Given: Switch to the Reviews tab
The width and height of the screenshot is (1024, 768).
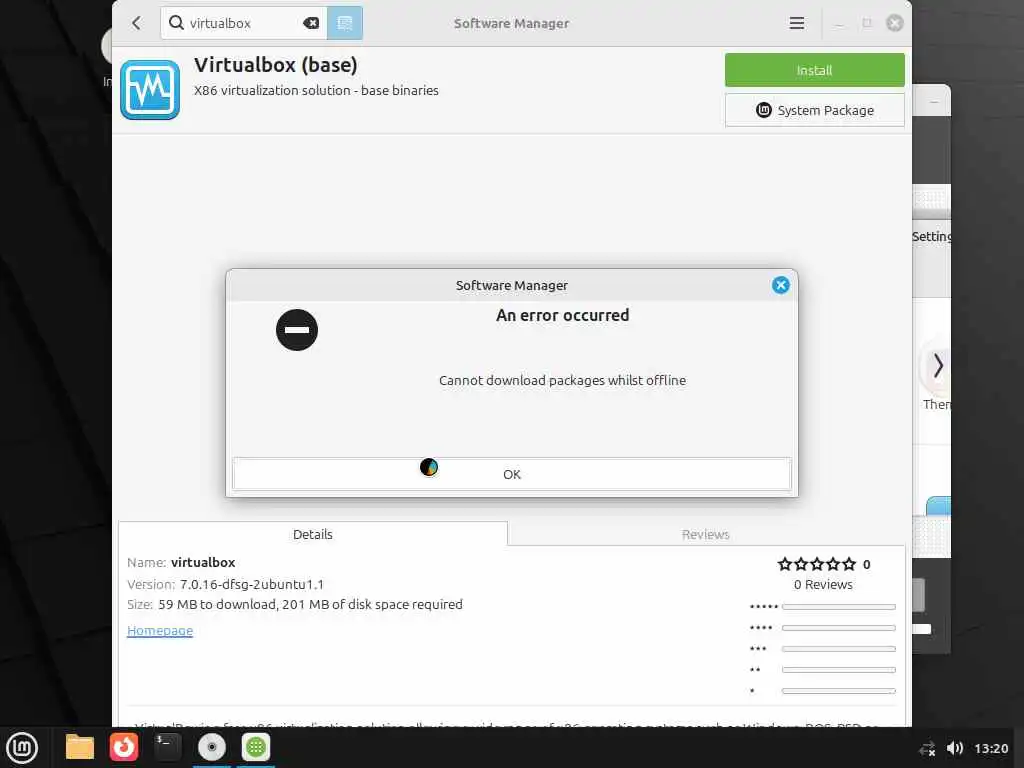Looking at the screenshot, I should click(x=705, y=534).
